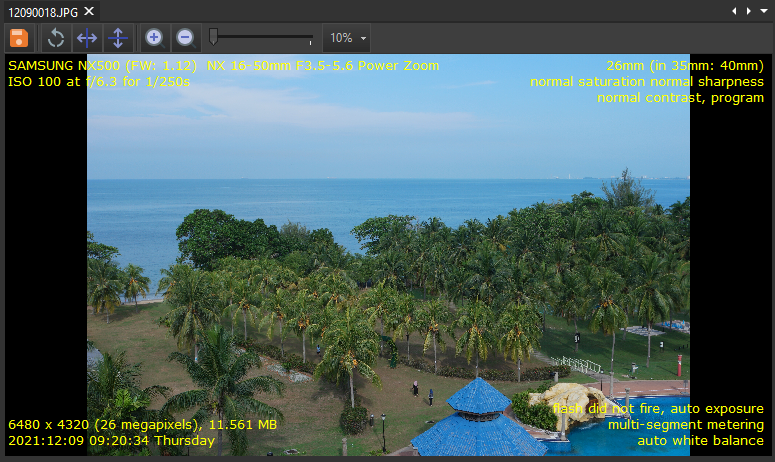Click the ISO 100 exposure info line
The image size is (775, 462).
(x=98, y=82)
